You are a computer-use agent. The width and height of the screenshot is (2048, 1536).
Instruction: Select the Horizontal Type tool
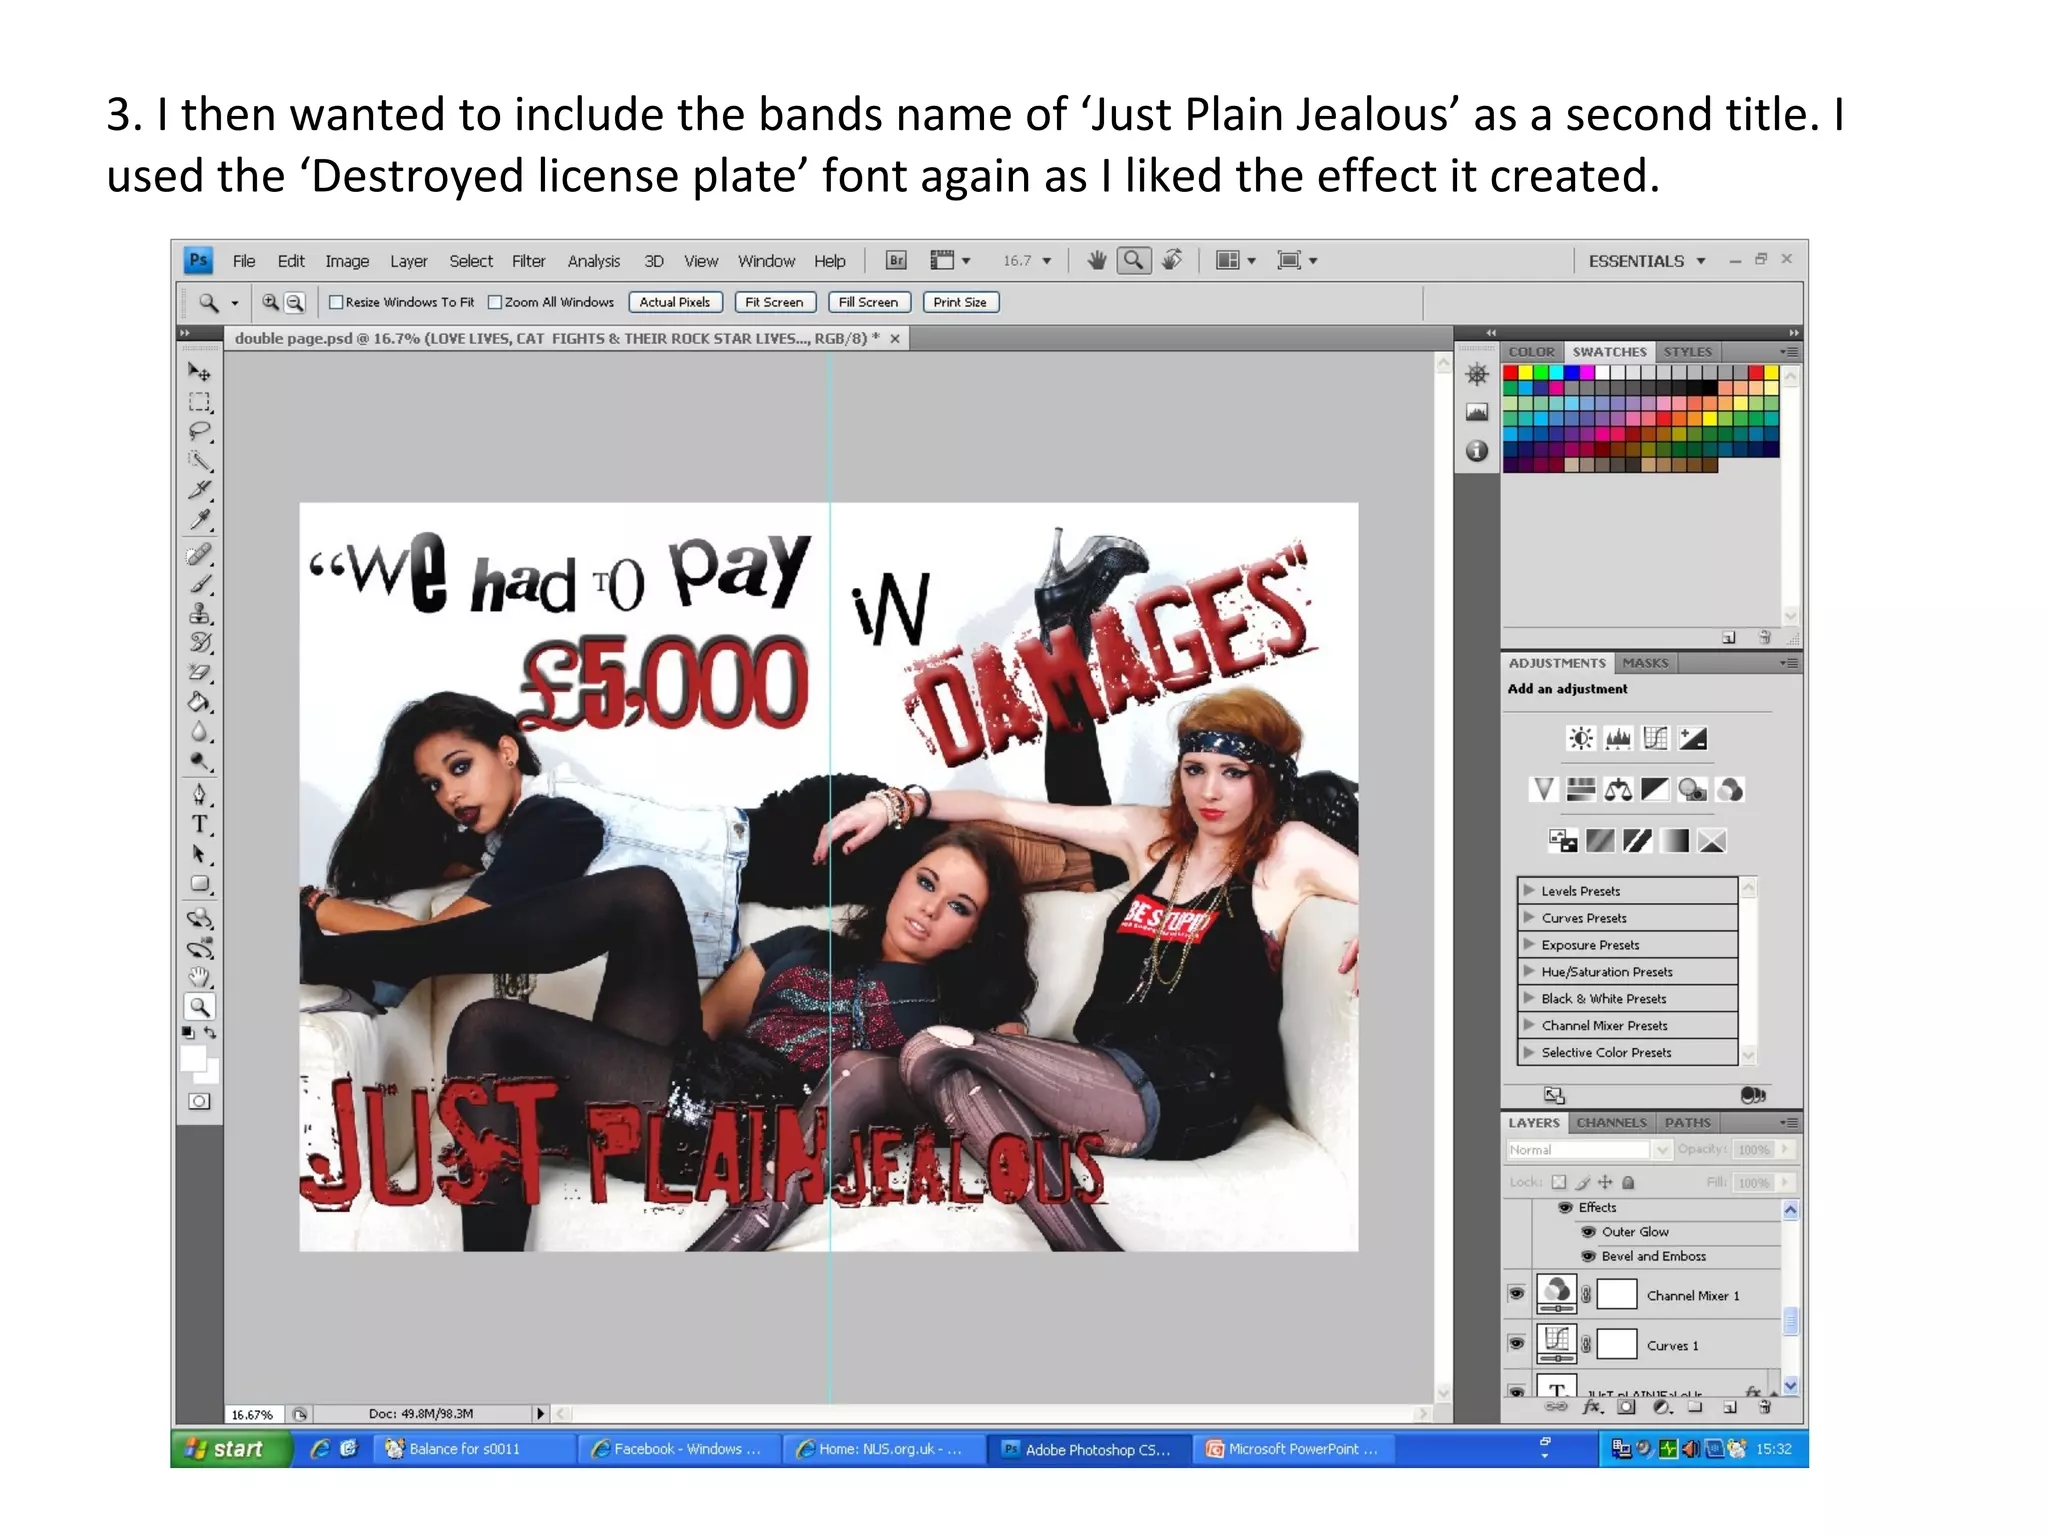tap(199, 824)
